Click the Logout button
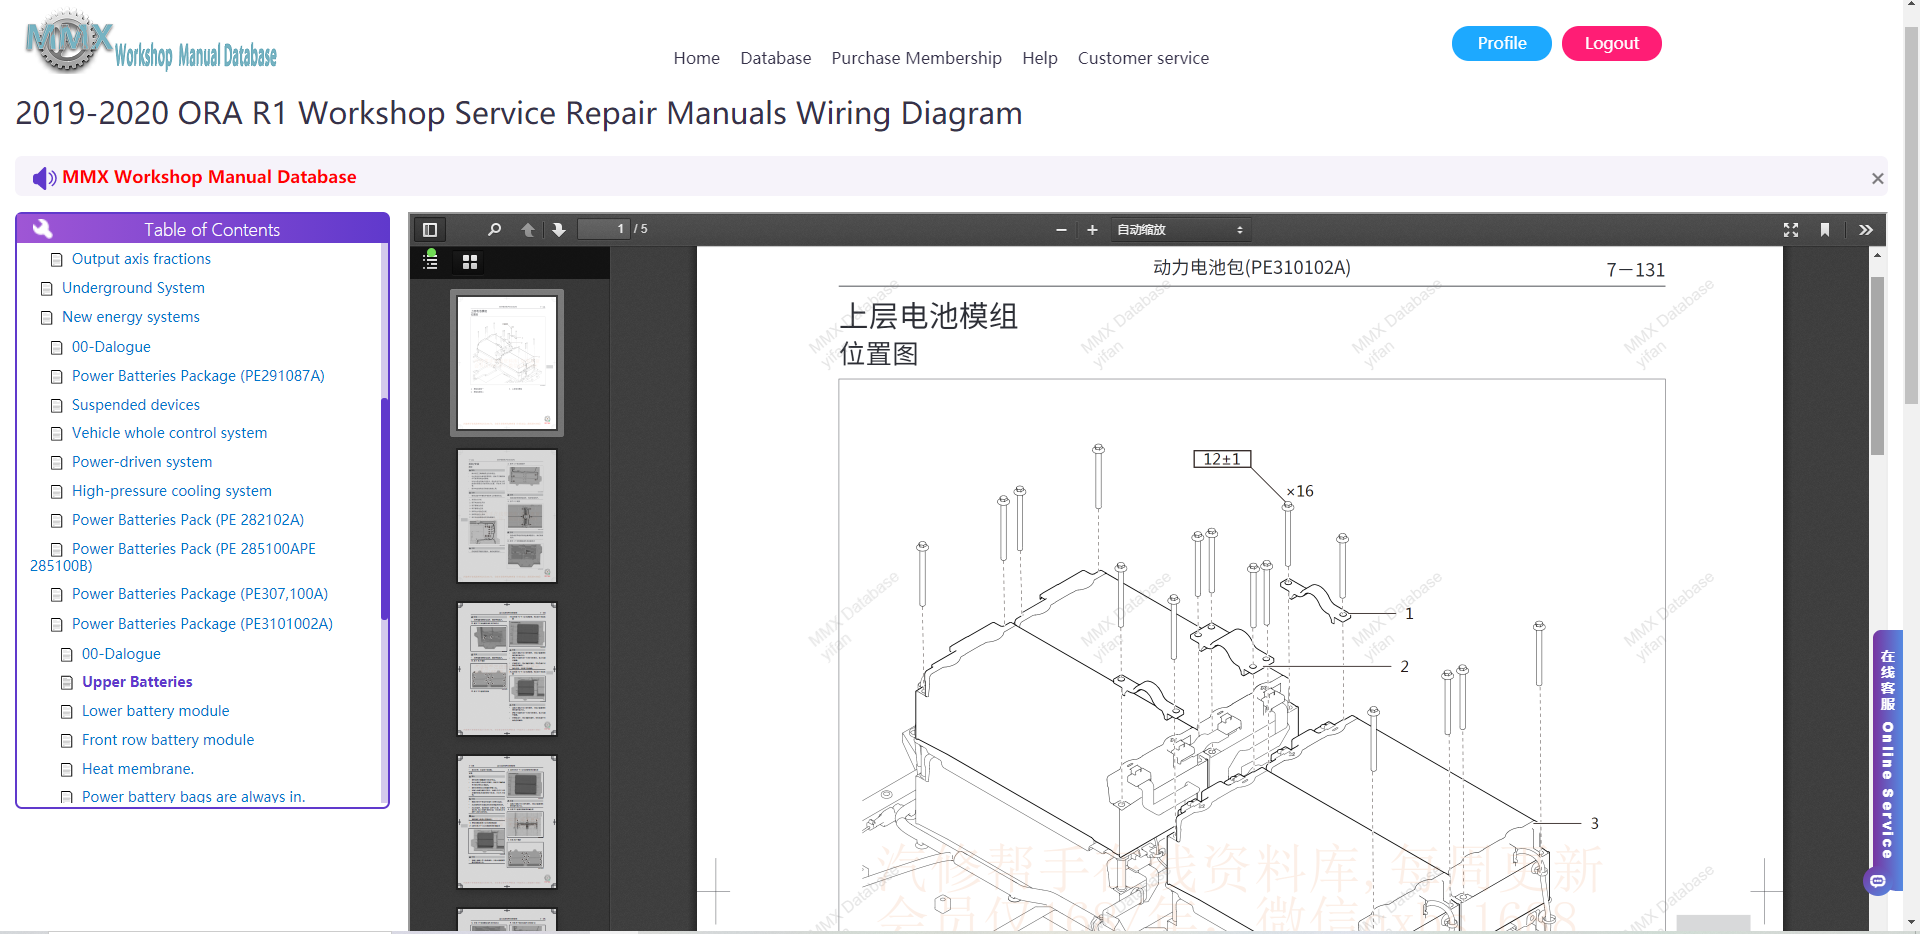 [x=1612, y=43]
